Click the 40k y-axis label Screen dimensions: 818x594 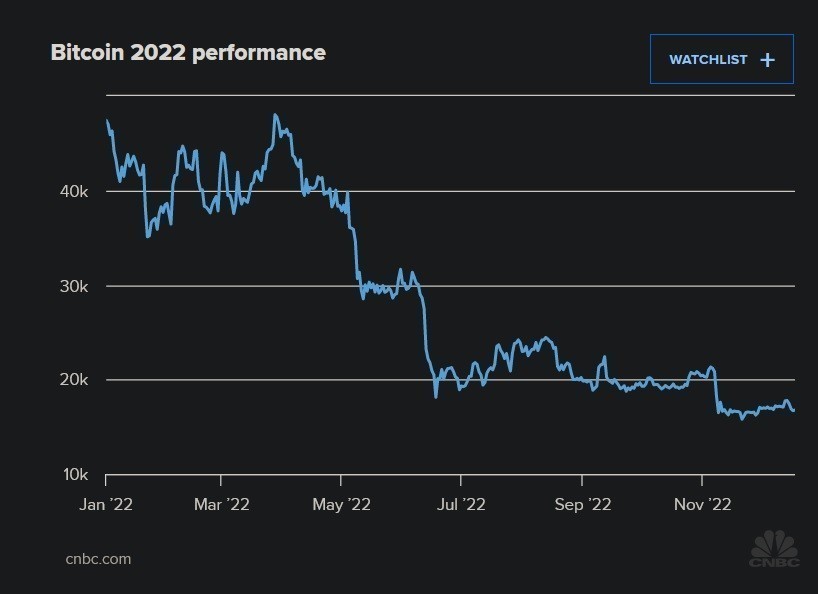click(x=76, y=191)
